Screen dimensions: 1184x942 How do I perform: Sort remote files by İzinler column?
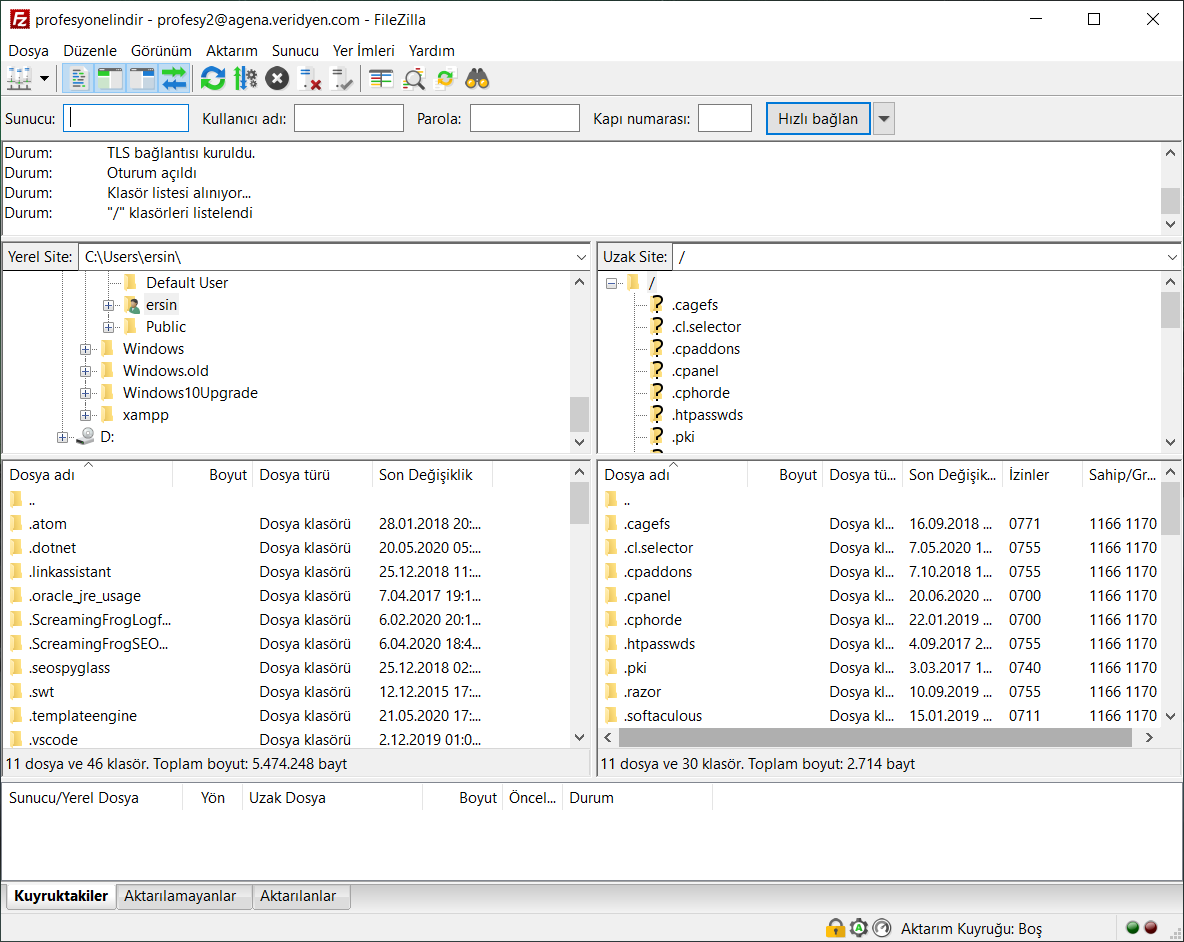pyautogui.click(x=1042, y=475)
